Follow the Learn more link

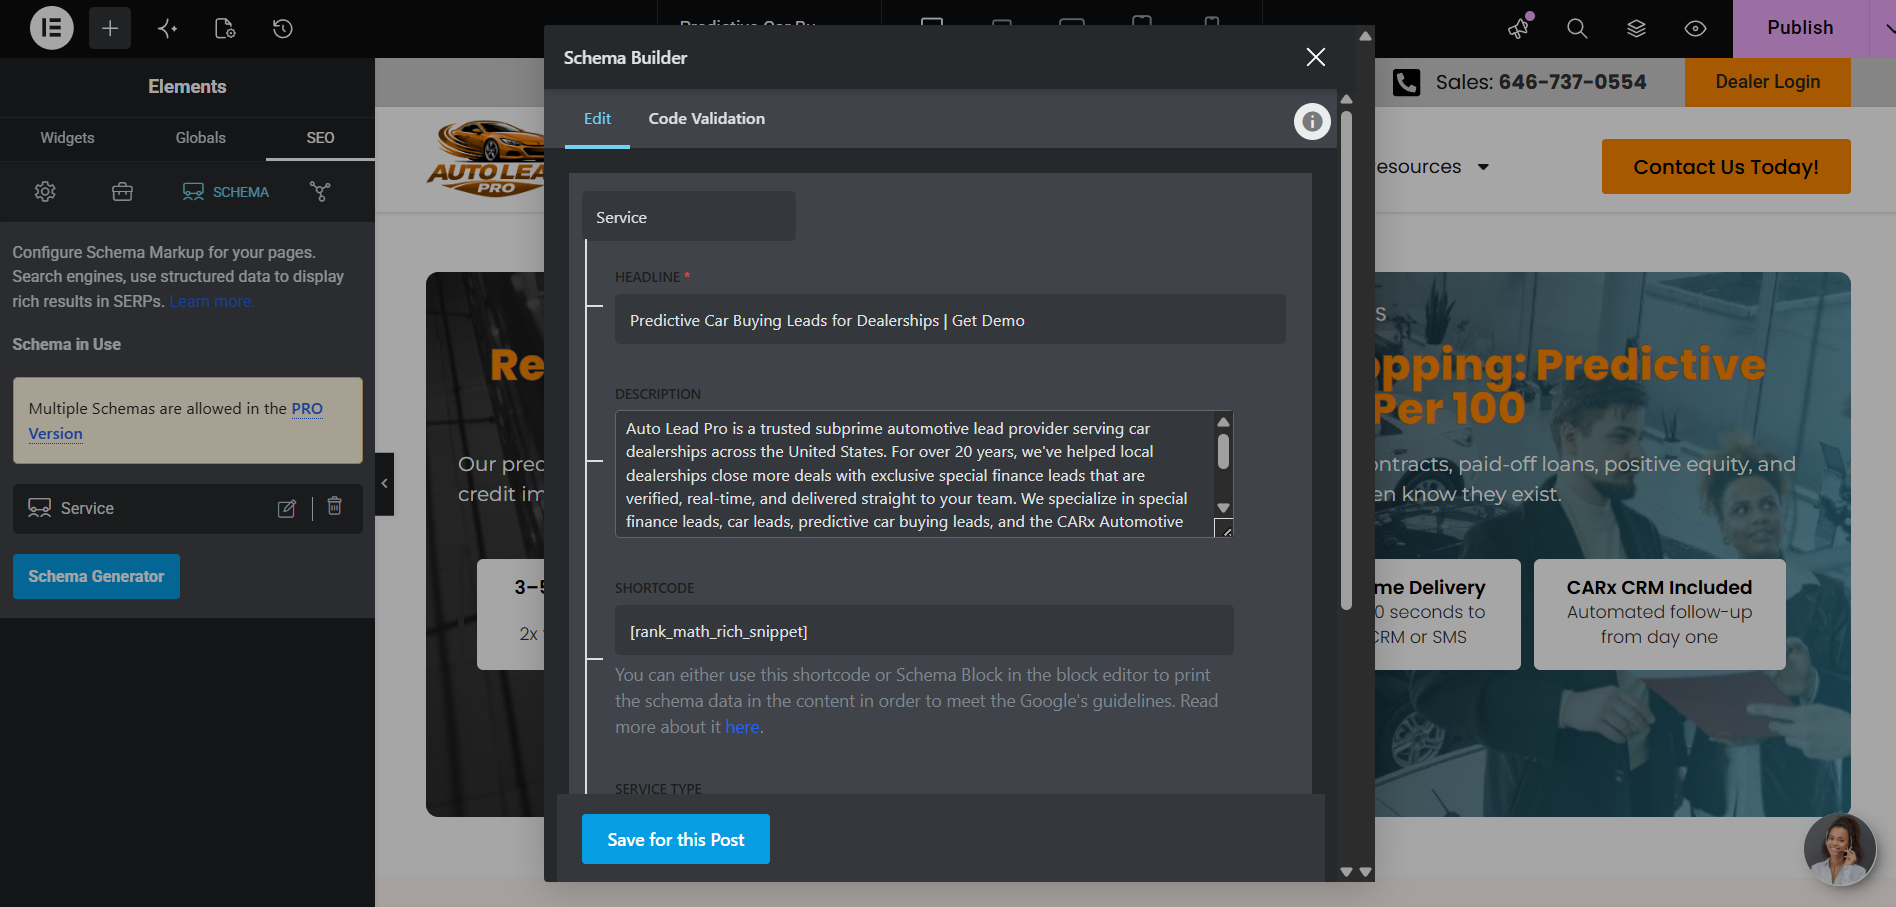211,301
